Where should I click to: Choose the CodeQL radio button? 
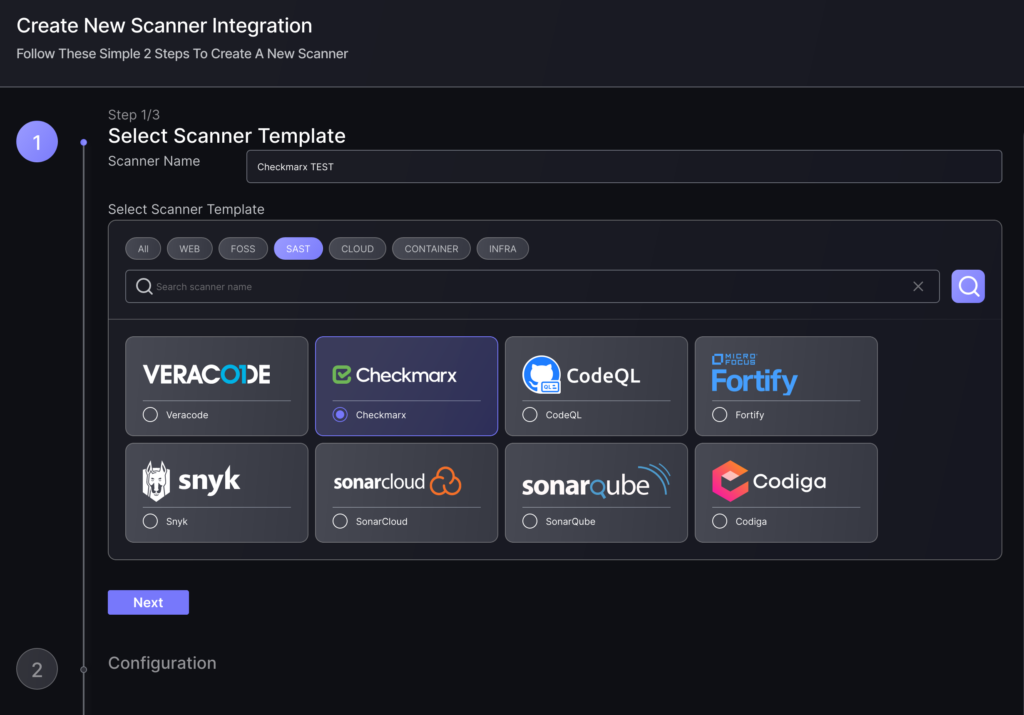tap(530, 415)
